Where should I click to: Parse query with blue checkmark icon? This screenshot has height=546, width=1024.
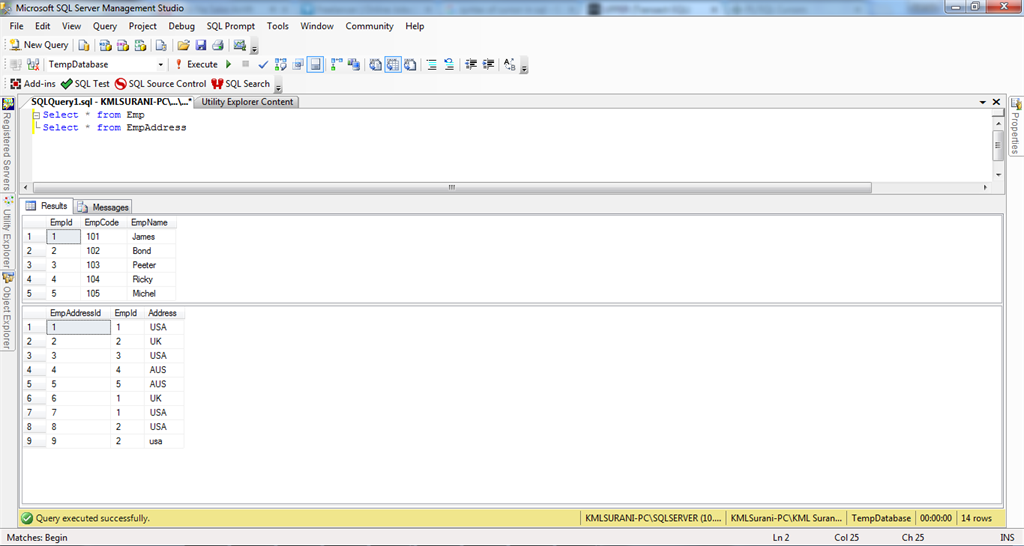pos(263,65)
